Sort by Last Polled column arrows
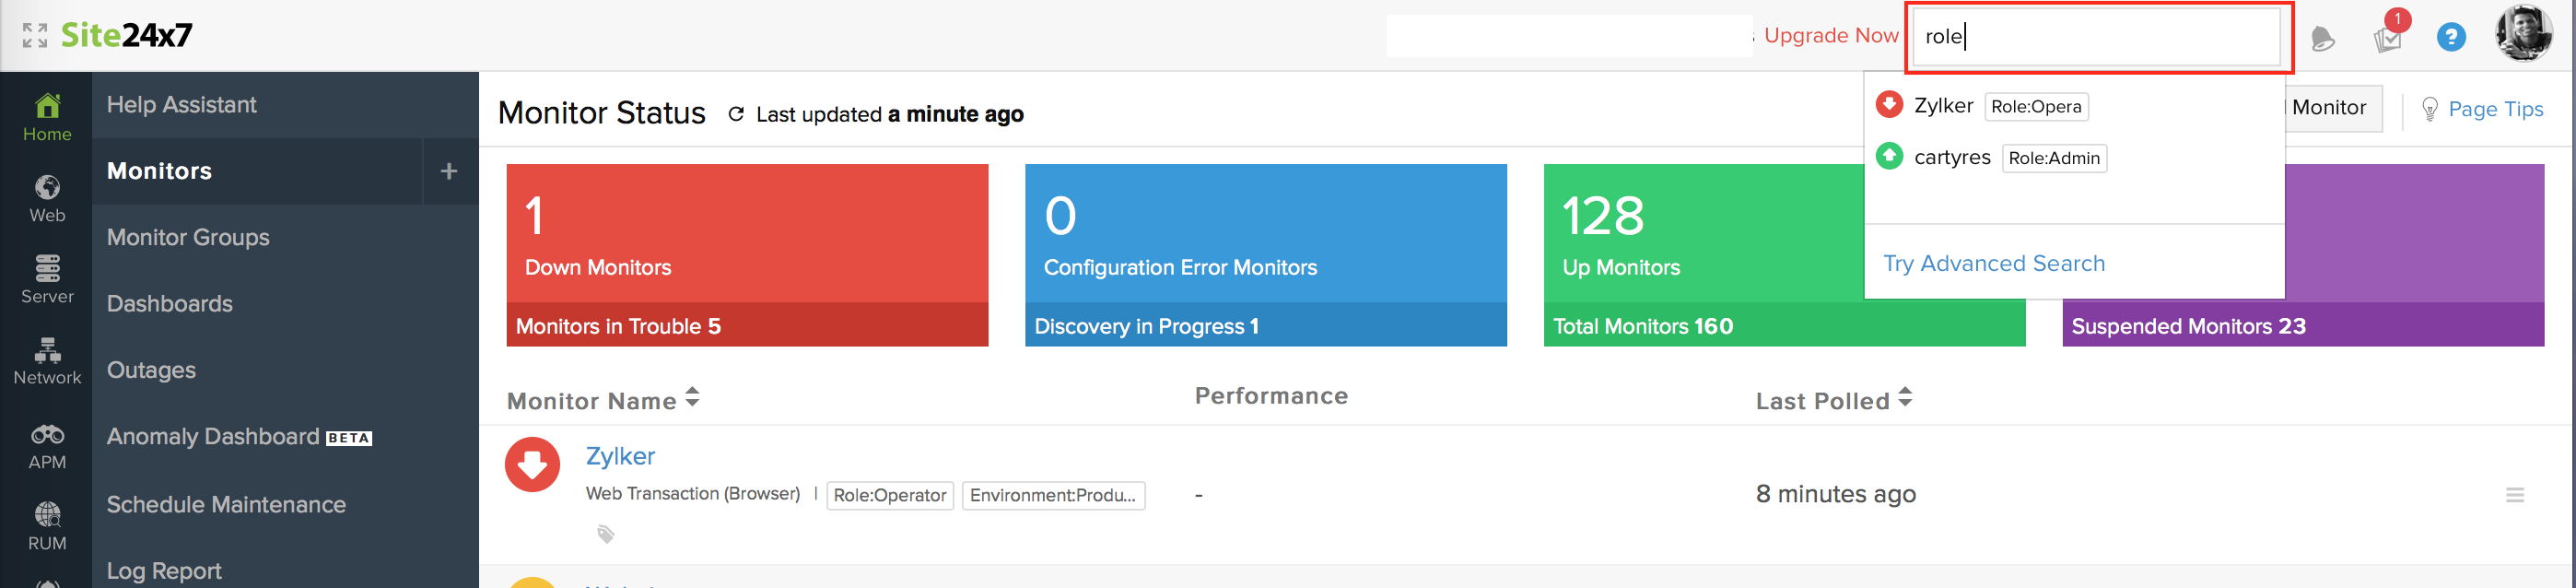 pos(1905,399)
